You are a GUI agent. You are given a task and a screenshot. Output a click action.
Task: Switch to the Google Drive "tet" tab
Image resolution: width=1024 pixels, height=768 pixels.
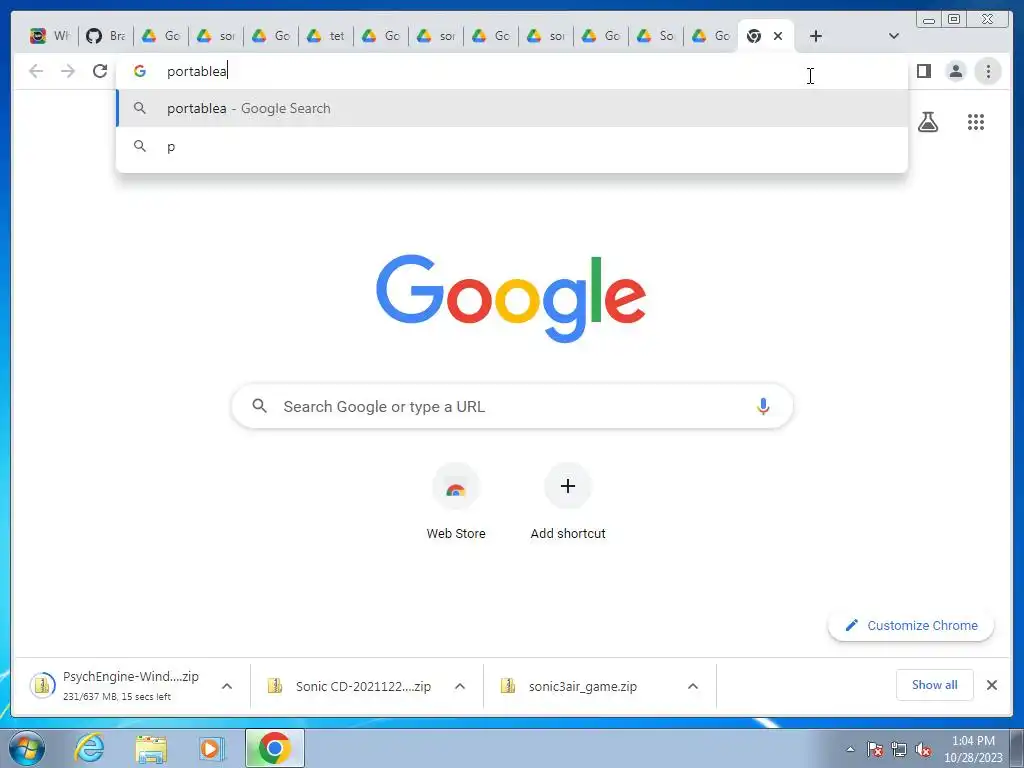tap(326, 36)
